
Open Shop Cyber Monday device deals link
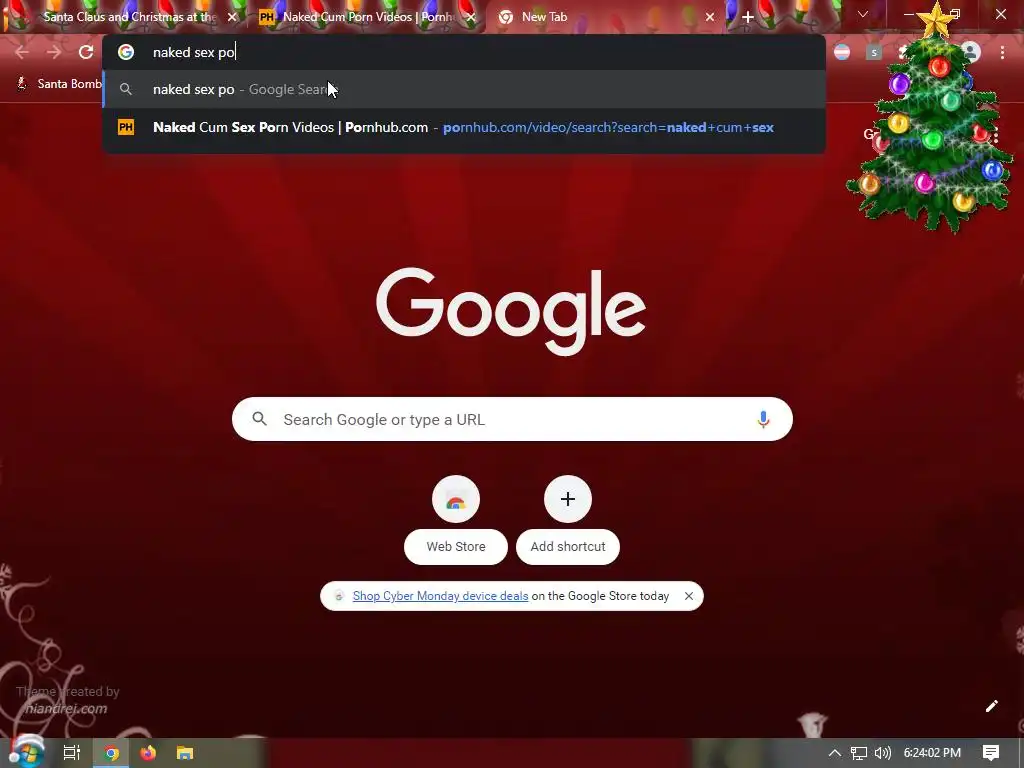(x=440, y=596)
